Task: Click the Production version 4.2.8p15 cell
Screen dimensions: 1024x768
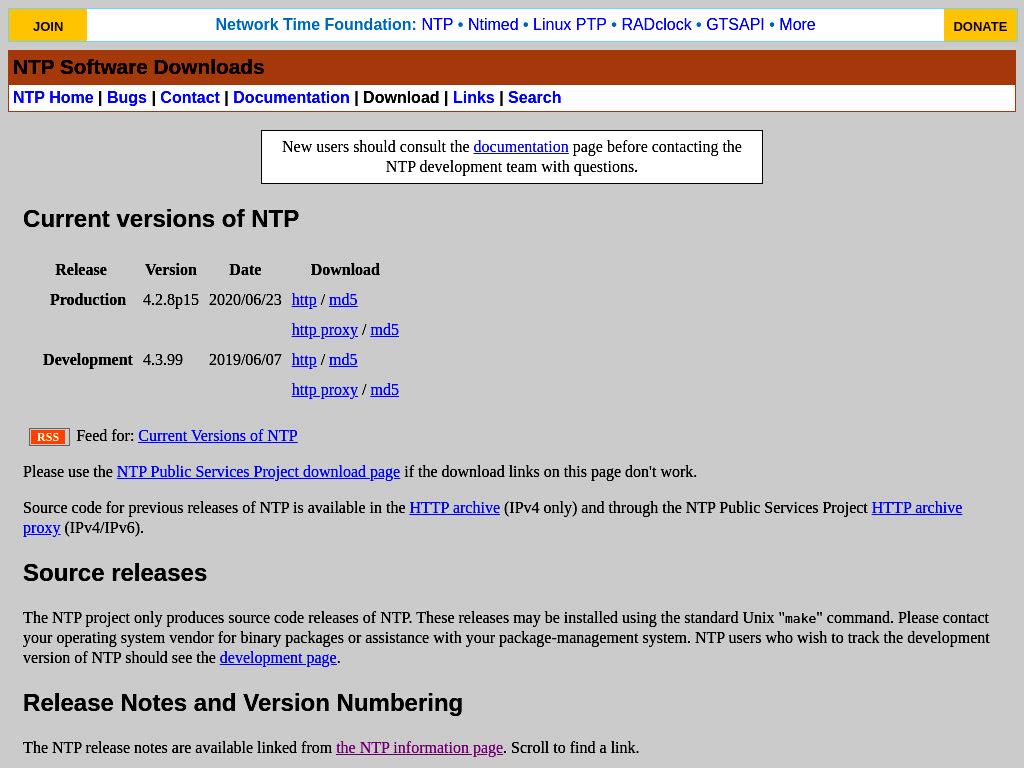Action: tap(170, 300)
